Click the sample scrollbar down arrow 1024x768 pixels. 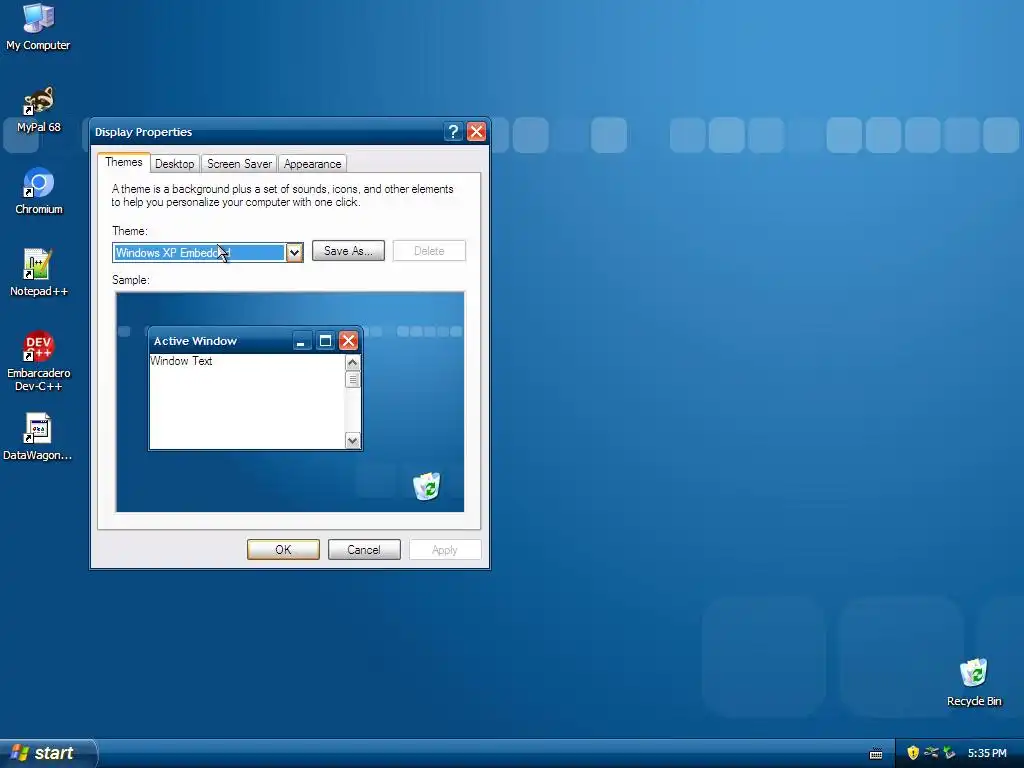click(x=353, y=441)
